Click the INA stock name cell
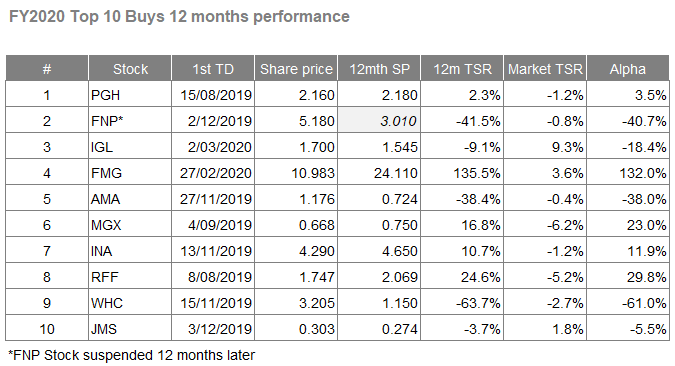 pyautogui.click(x=130, y=251)
